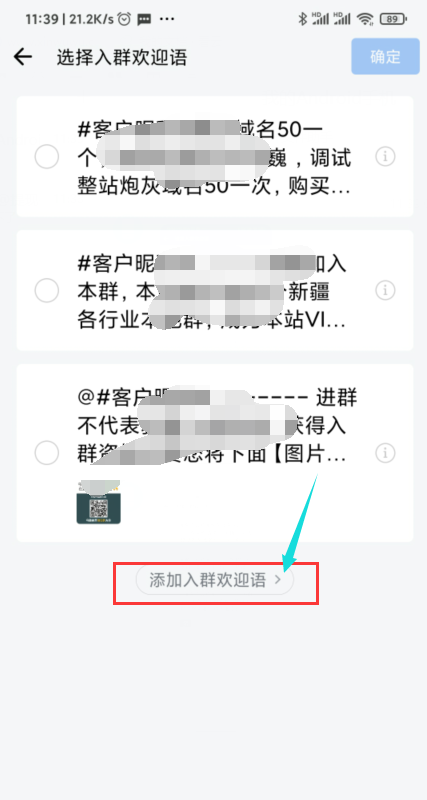
Task: Select the third welcome message radio button
Action: pyautogui.click(x=46, y=452)
